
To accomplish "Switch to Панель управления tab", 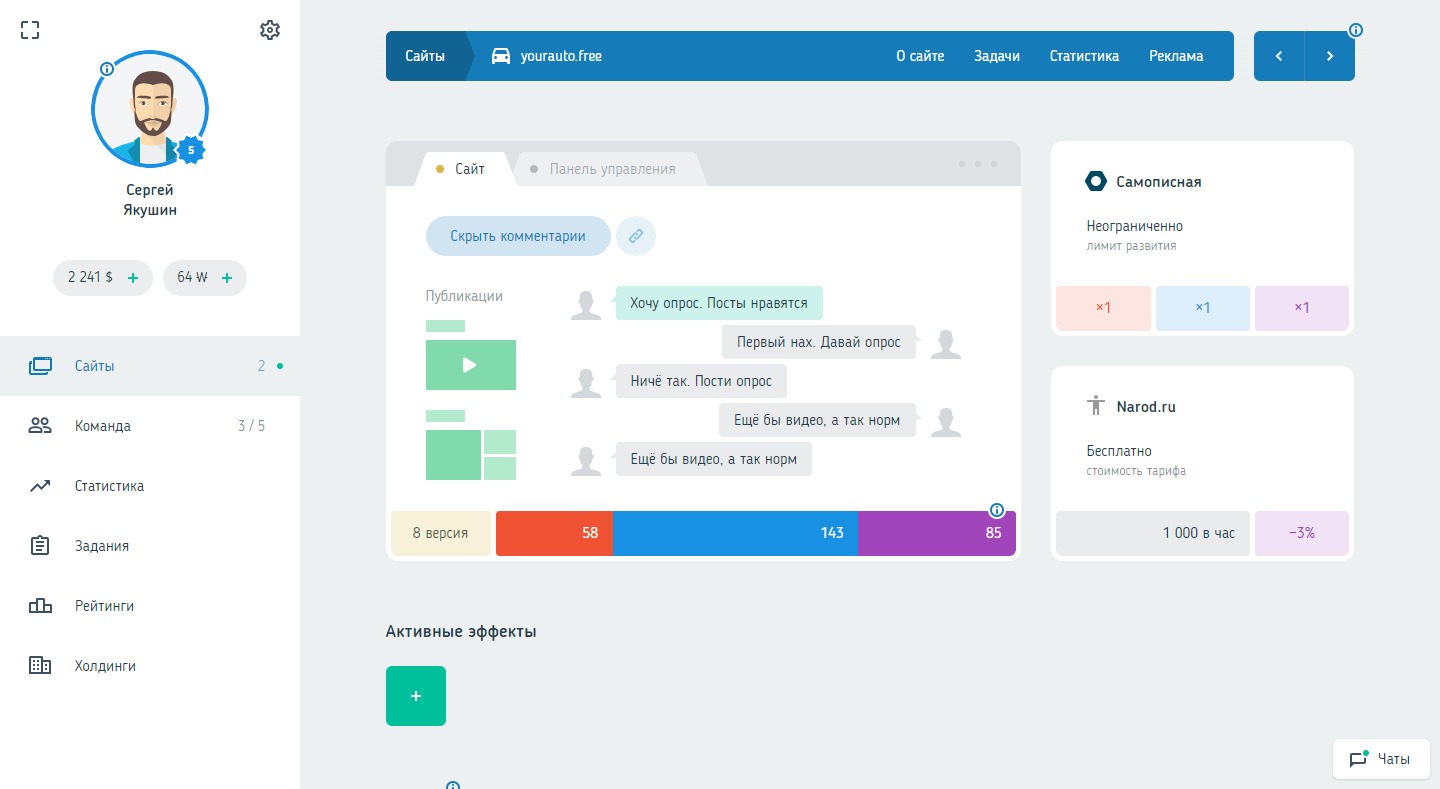I will (x=611, y=169).
